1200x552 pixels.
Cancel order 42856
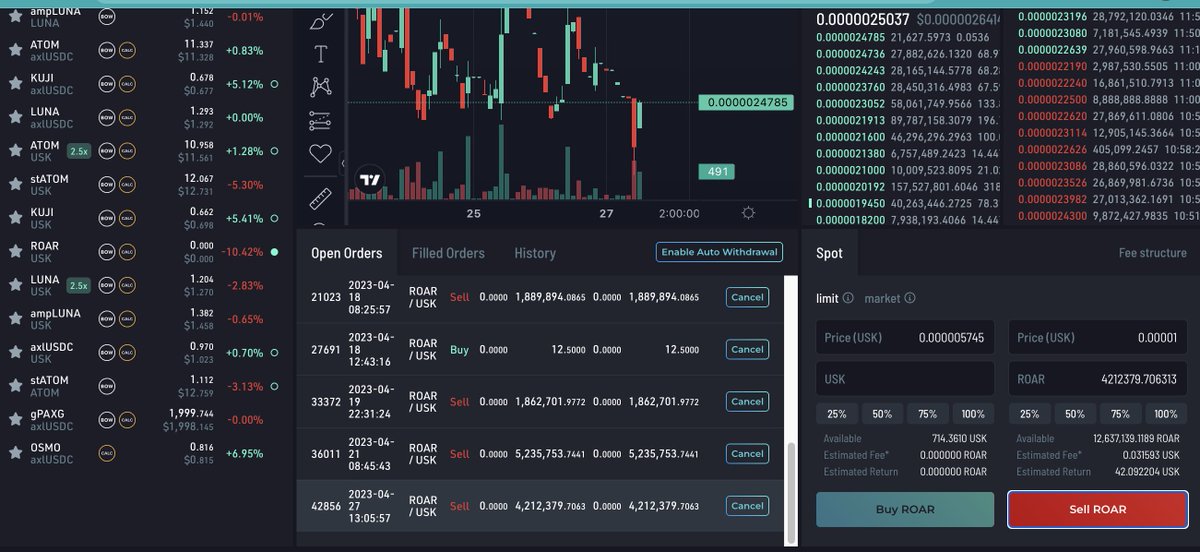coord(747,506)
